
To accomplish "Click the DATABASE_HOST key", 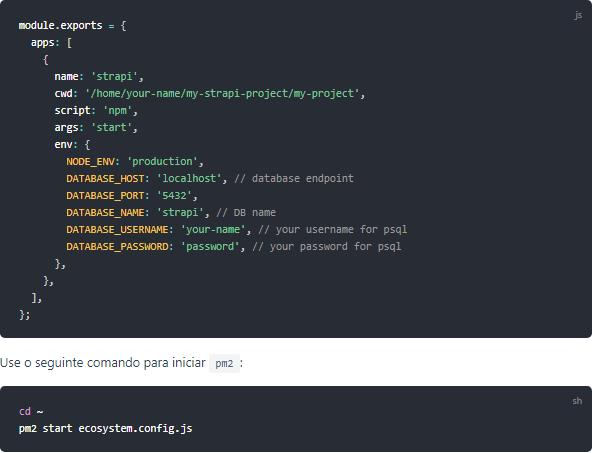I will click(x=105, y=179).
